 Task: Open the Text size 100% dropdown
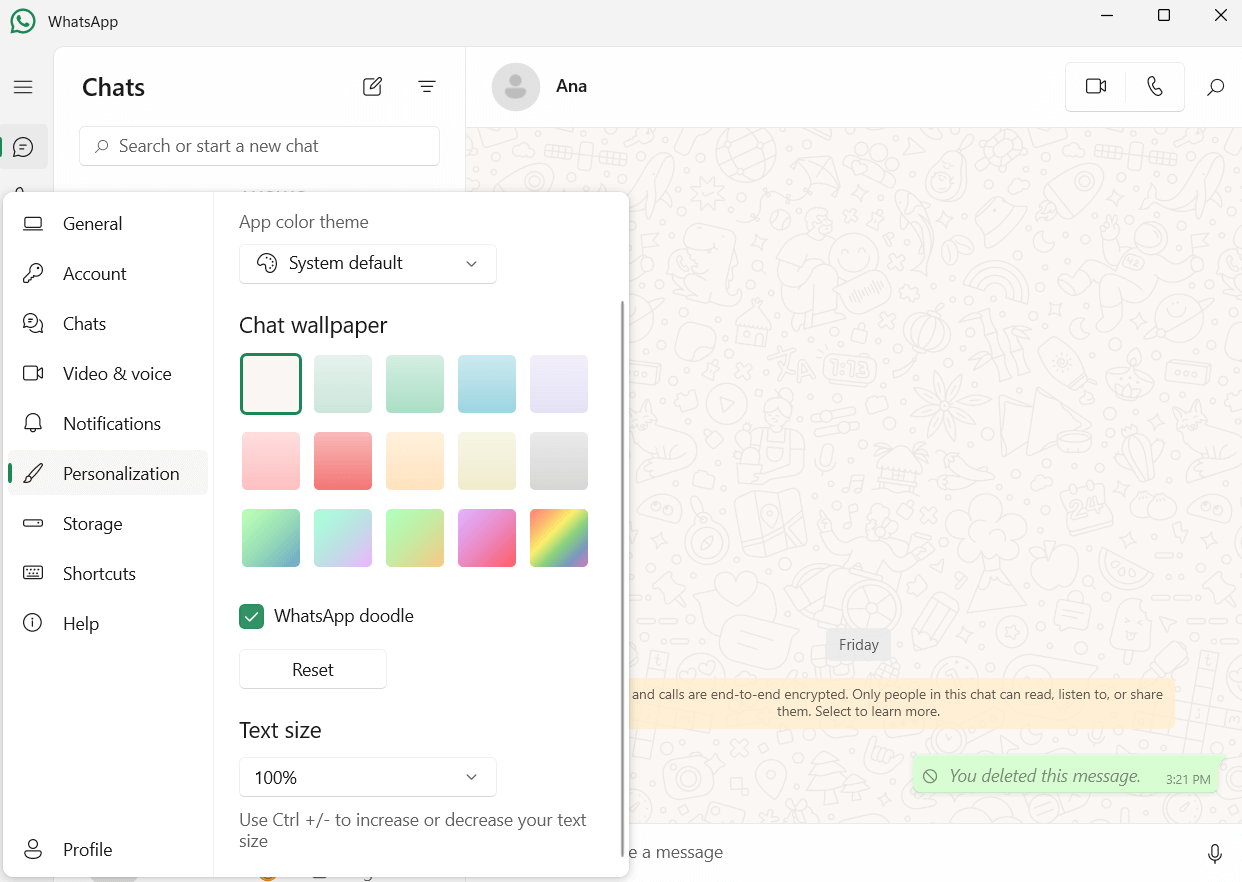[x=367, y=777]
